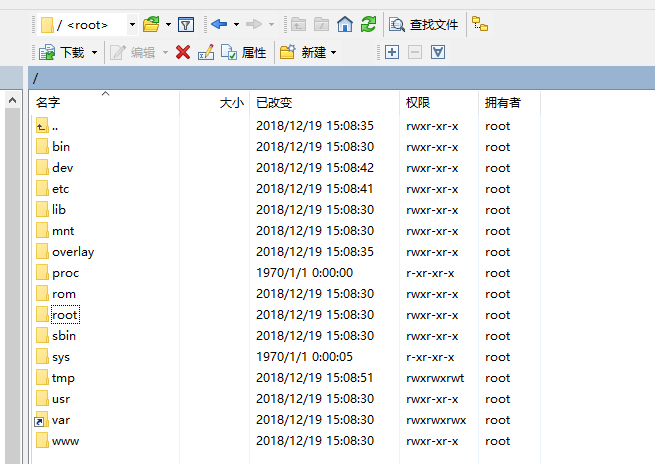Sort by 拥有者 column header
Image resolution: width=655 pixels, height=464 pixels.
[x=509, y=103]
